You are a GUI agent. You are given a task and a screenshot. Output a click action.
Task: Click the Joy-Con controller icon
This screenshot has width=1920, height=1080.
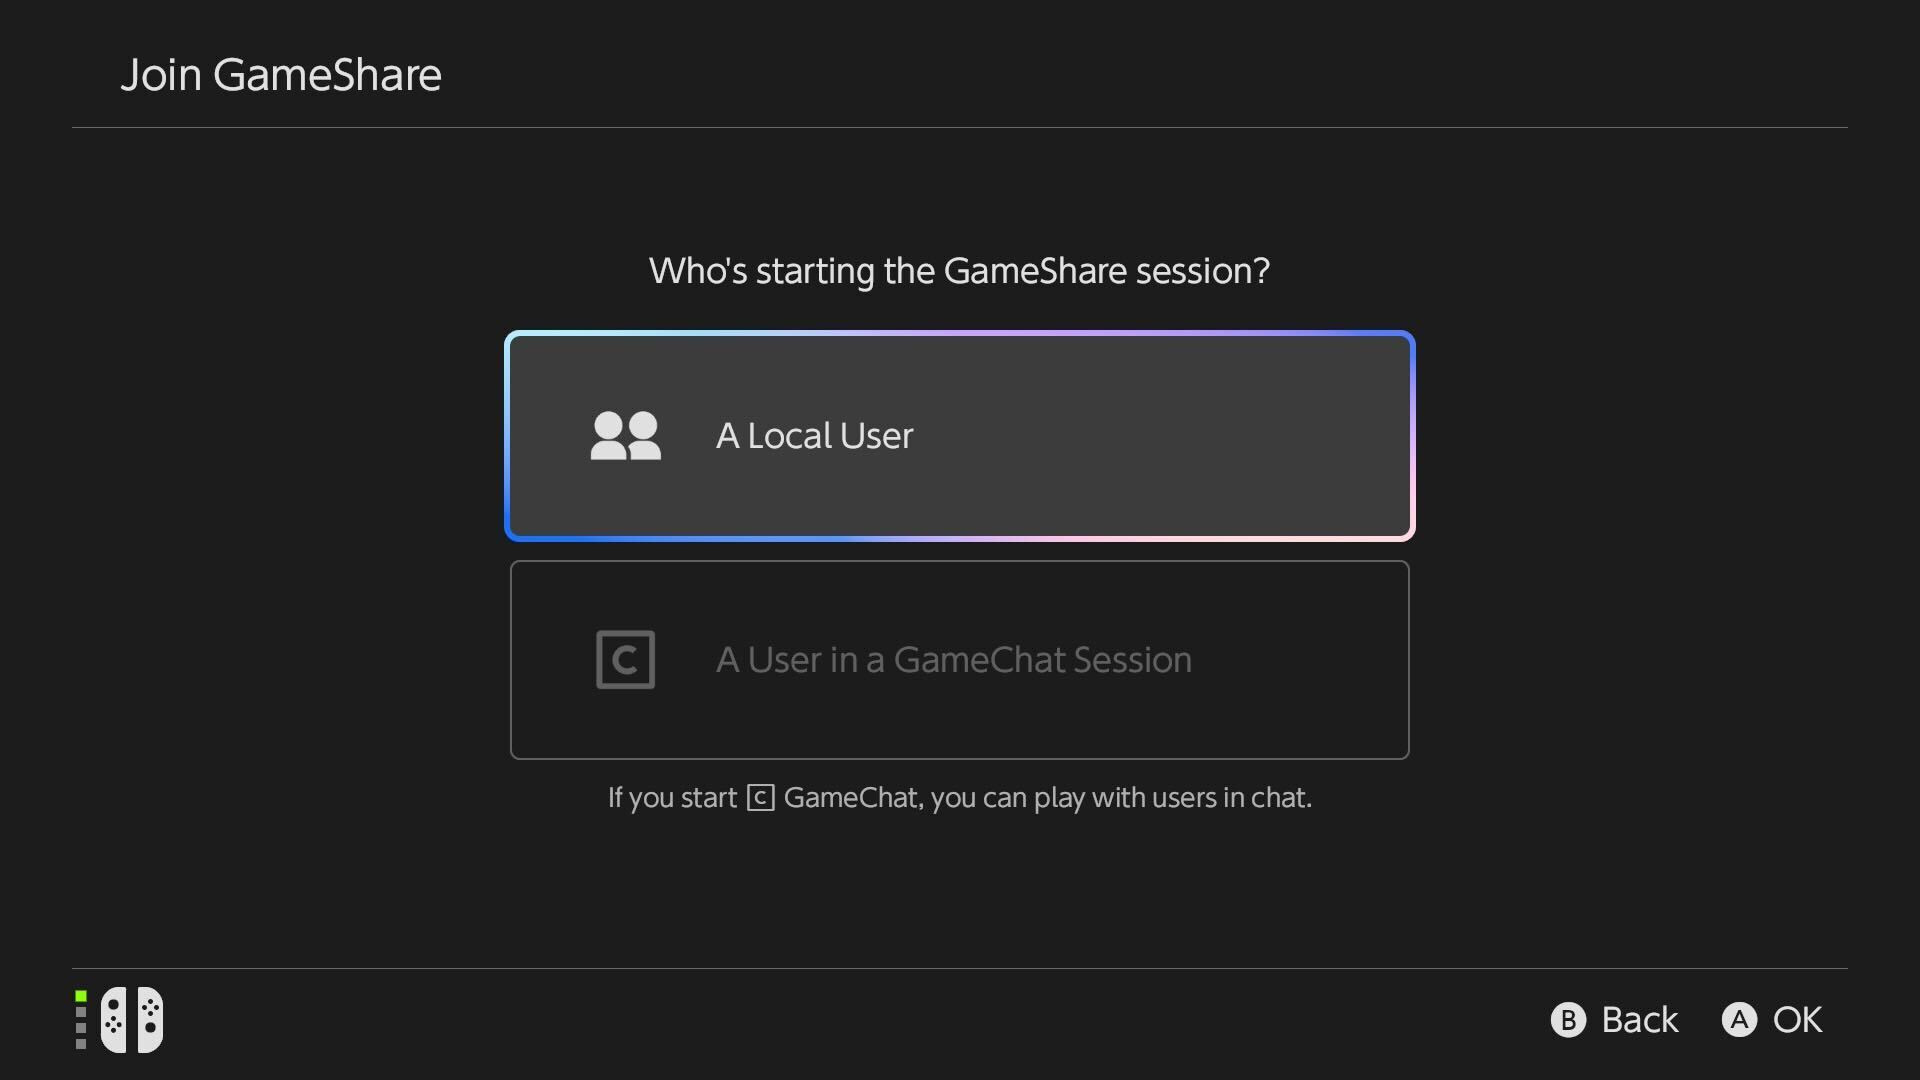pos(131,1020)
